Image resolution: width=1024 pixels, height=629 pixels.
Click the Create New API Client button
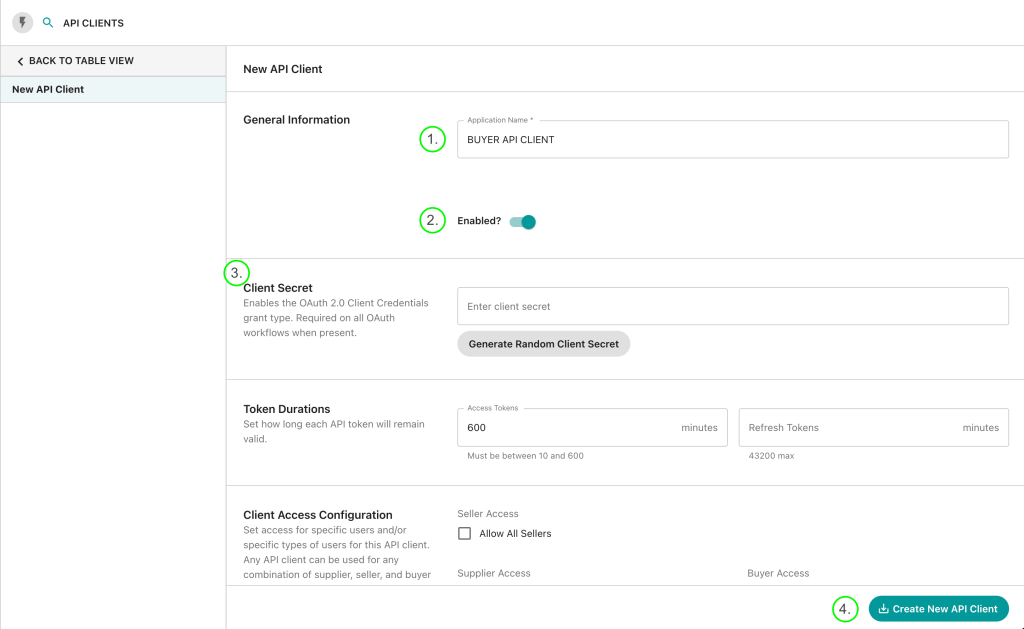[x=938, y=609]
